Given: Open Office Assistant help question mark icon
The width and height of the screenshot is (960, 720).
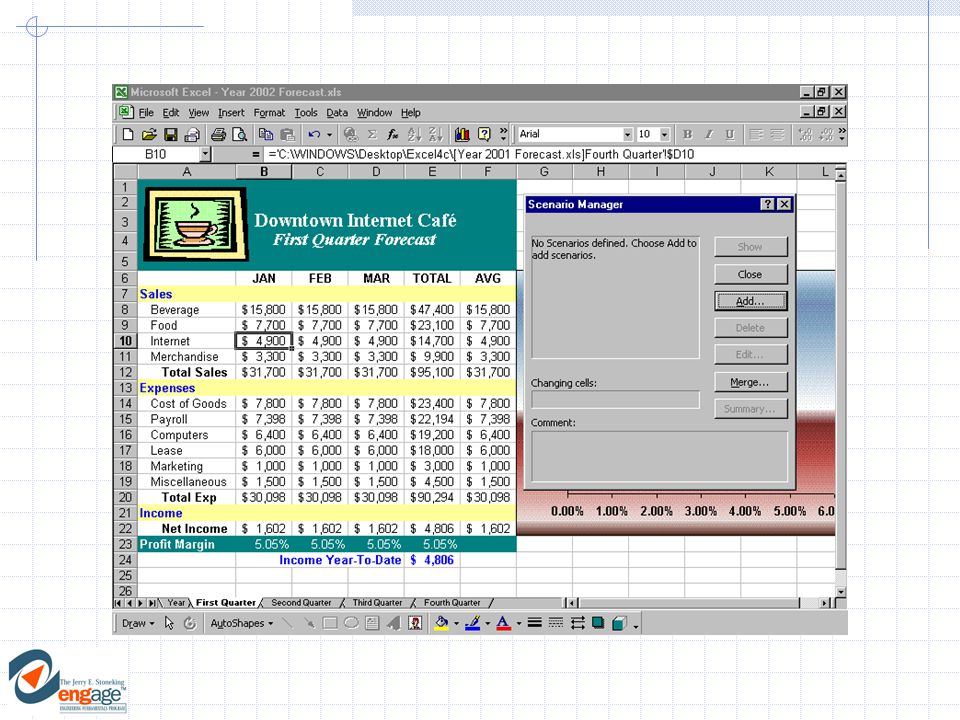Looking at the screenshot, I should [484, 134].
